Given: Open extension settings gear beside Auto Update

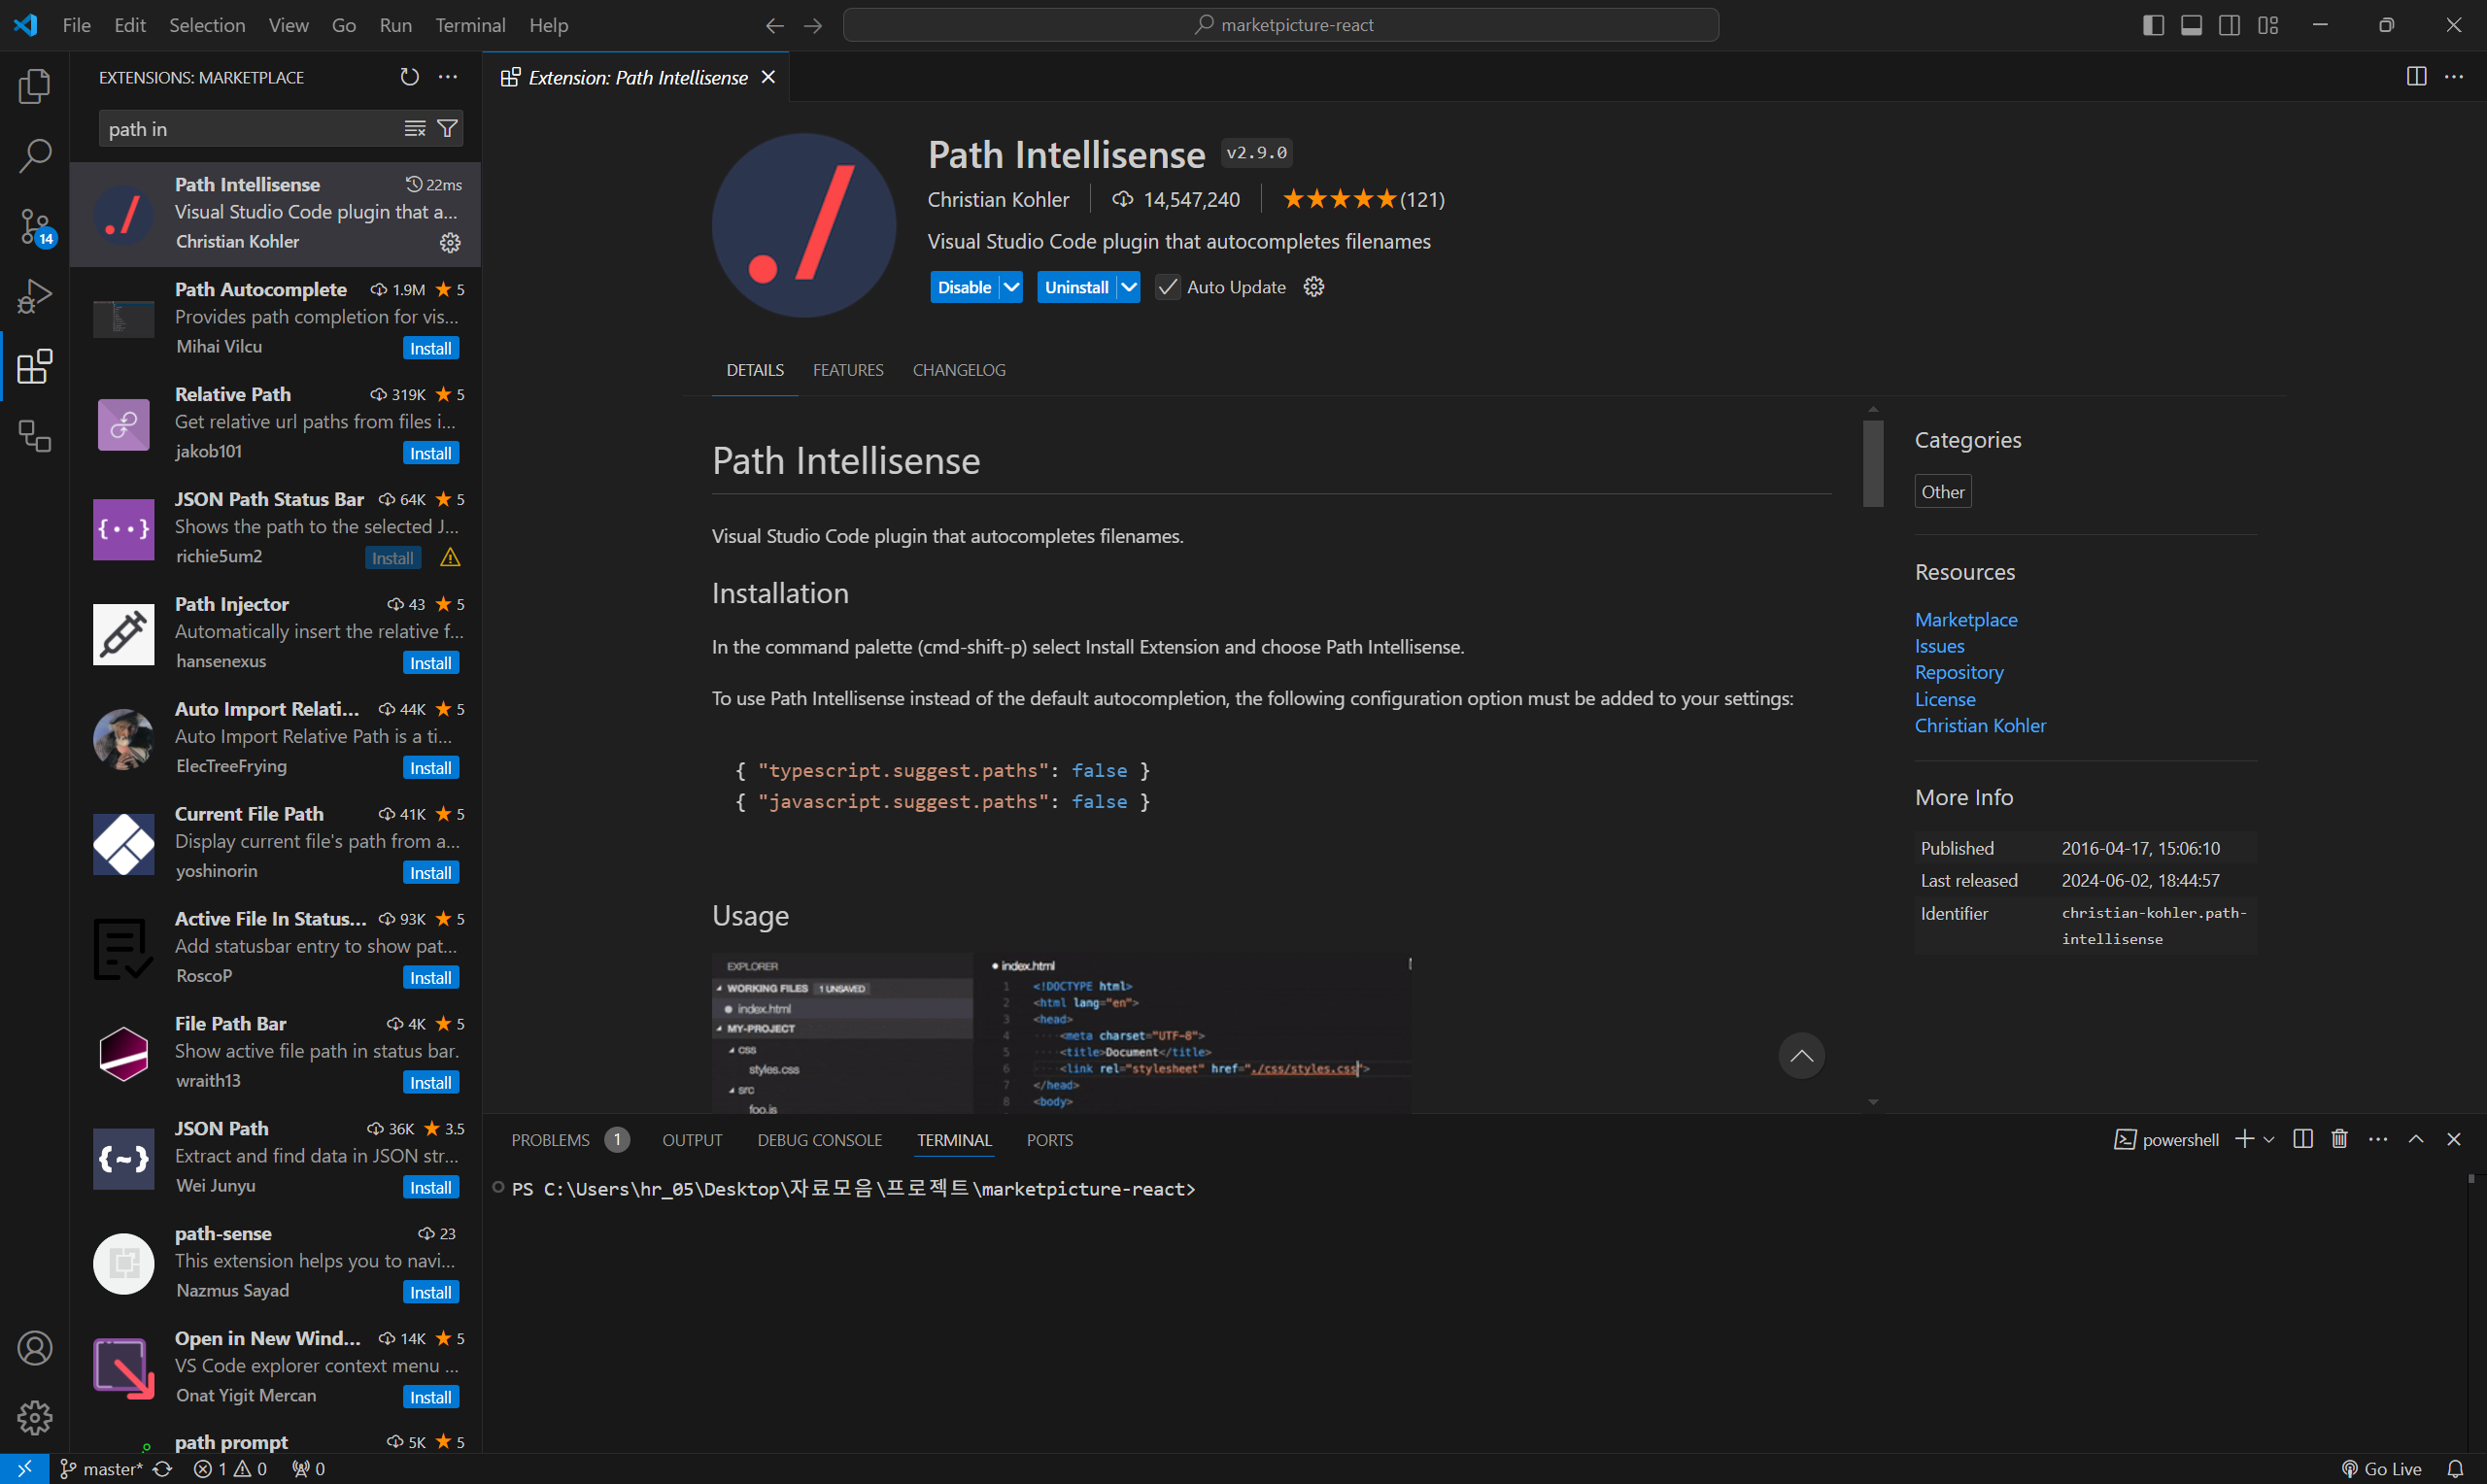Looking at the screenshot, I should (x=1314, y=287).
